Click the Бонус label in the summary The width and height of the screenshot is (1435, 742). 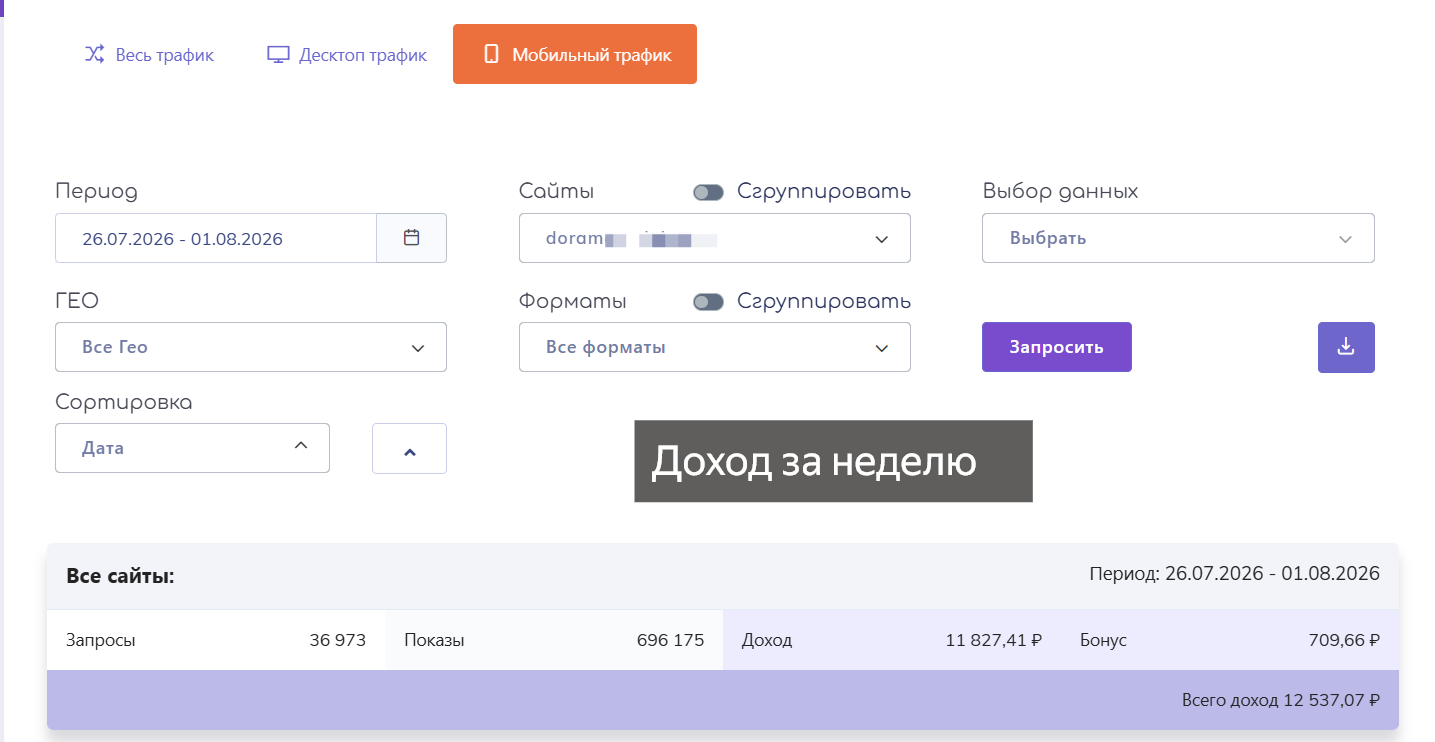(1103, 640)
